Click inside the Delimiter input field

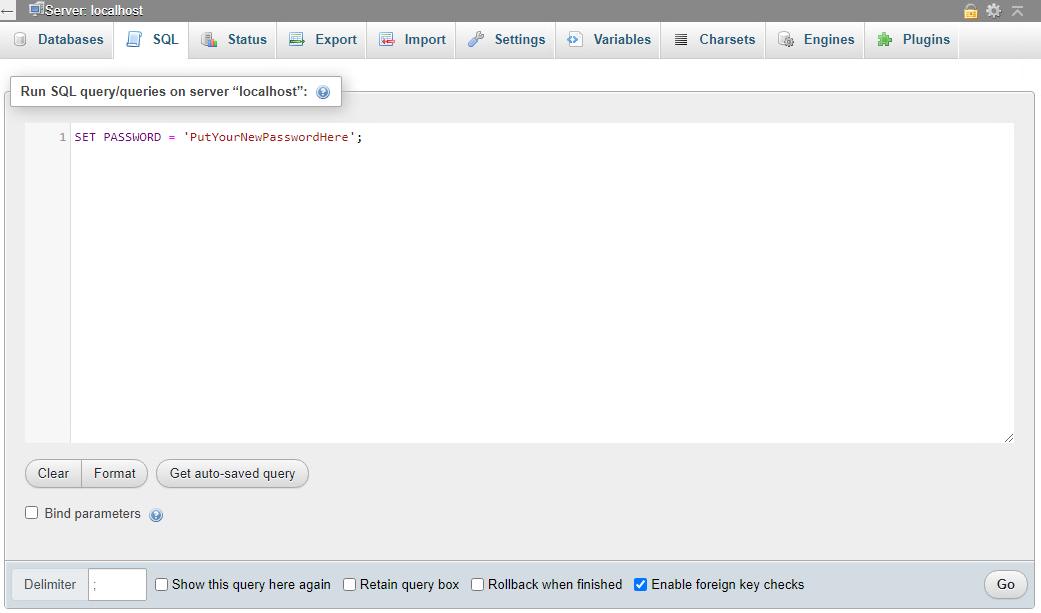click(118, 585)
